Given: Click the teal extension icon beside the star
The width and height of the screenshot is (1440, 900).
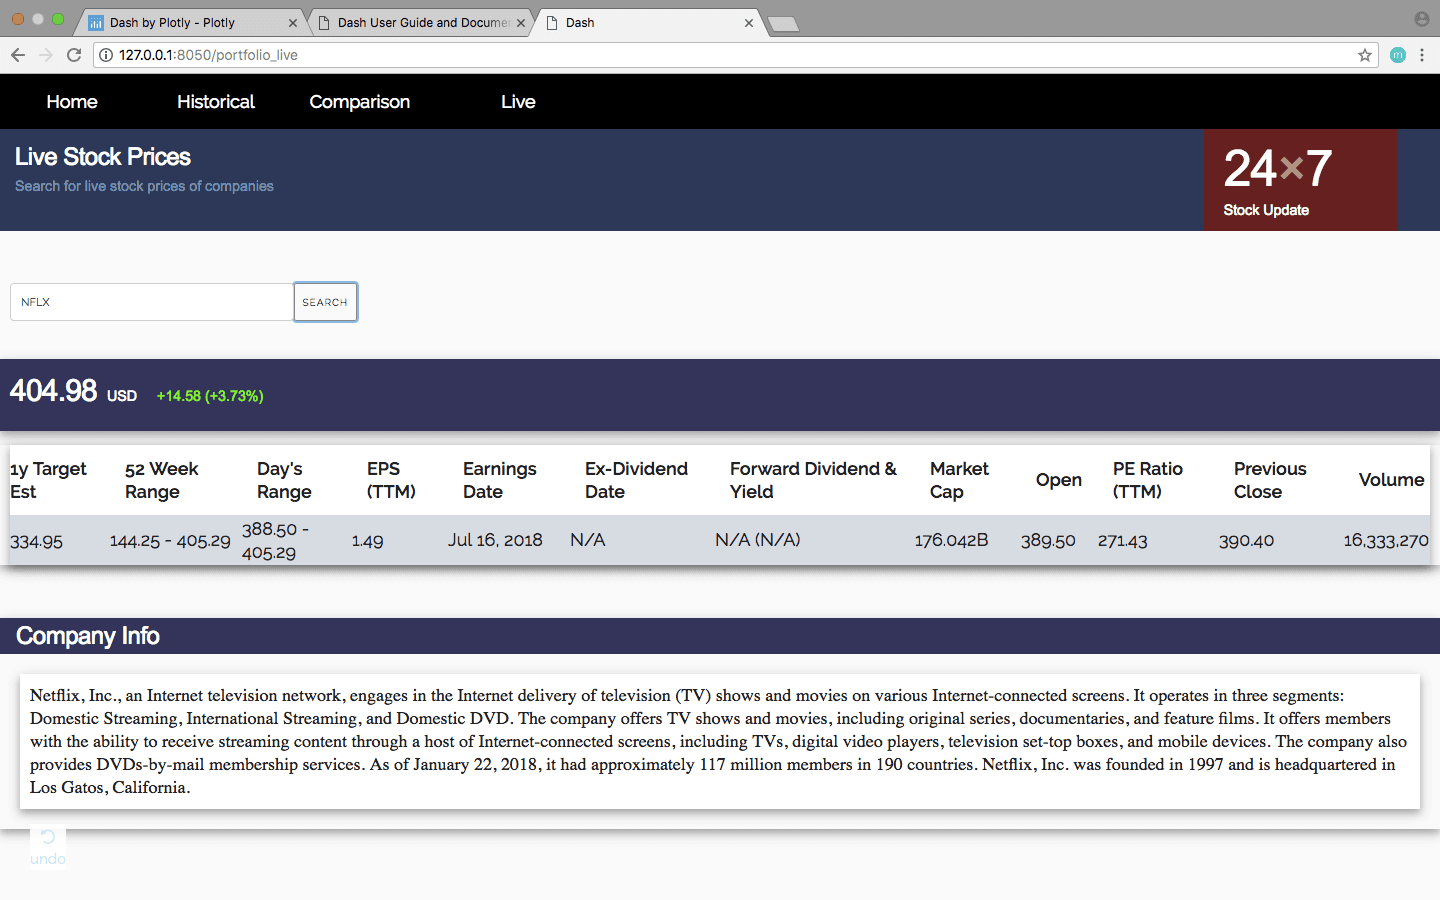Looking at the screenshot, I should point(1398,55).
